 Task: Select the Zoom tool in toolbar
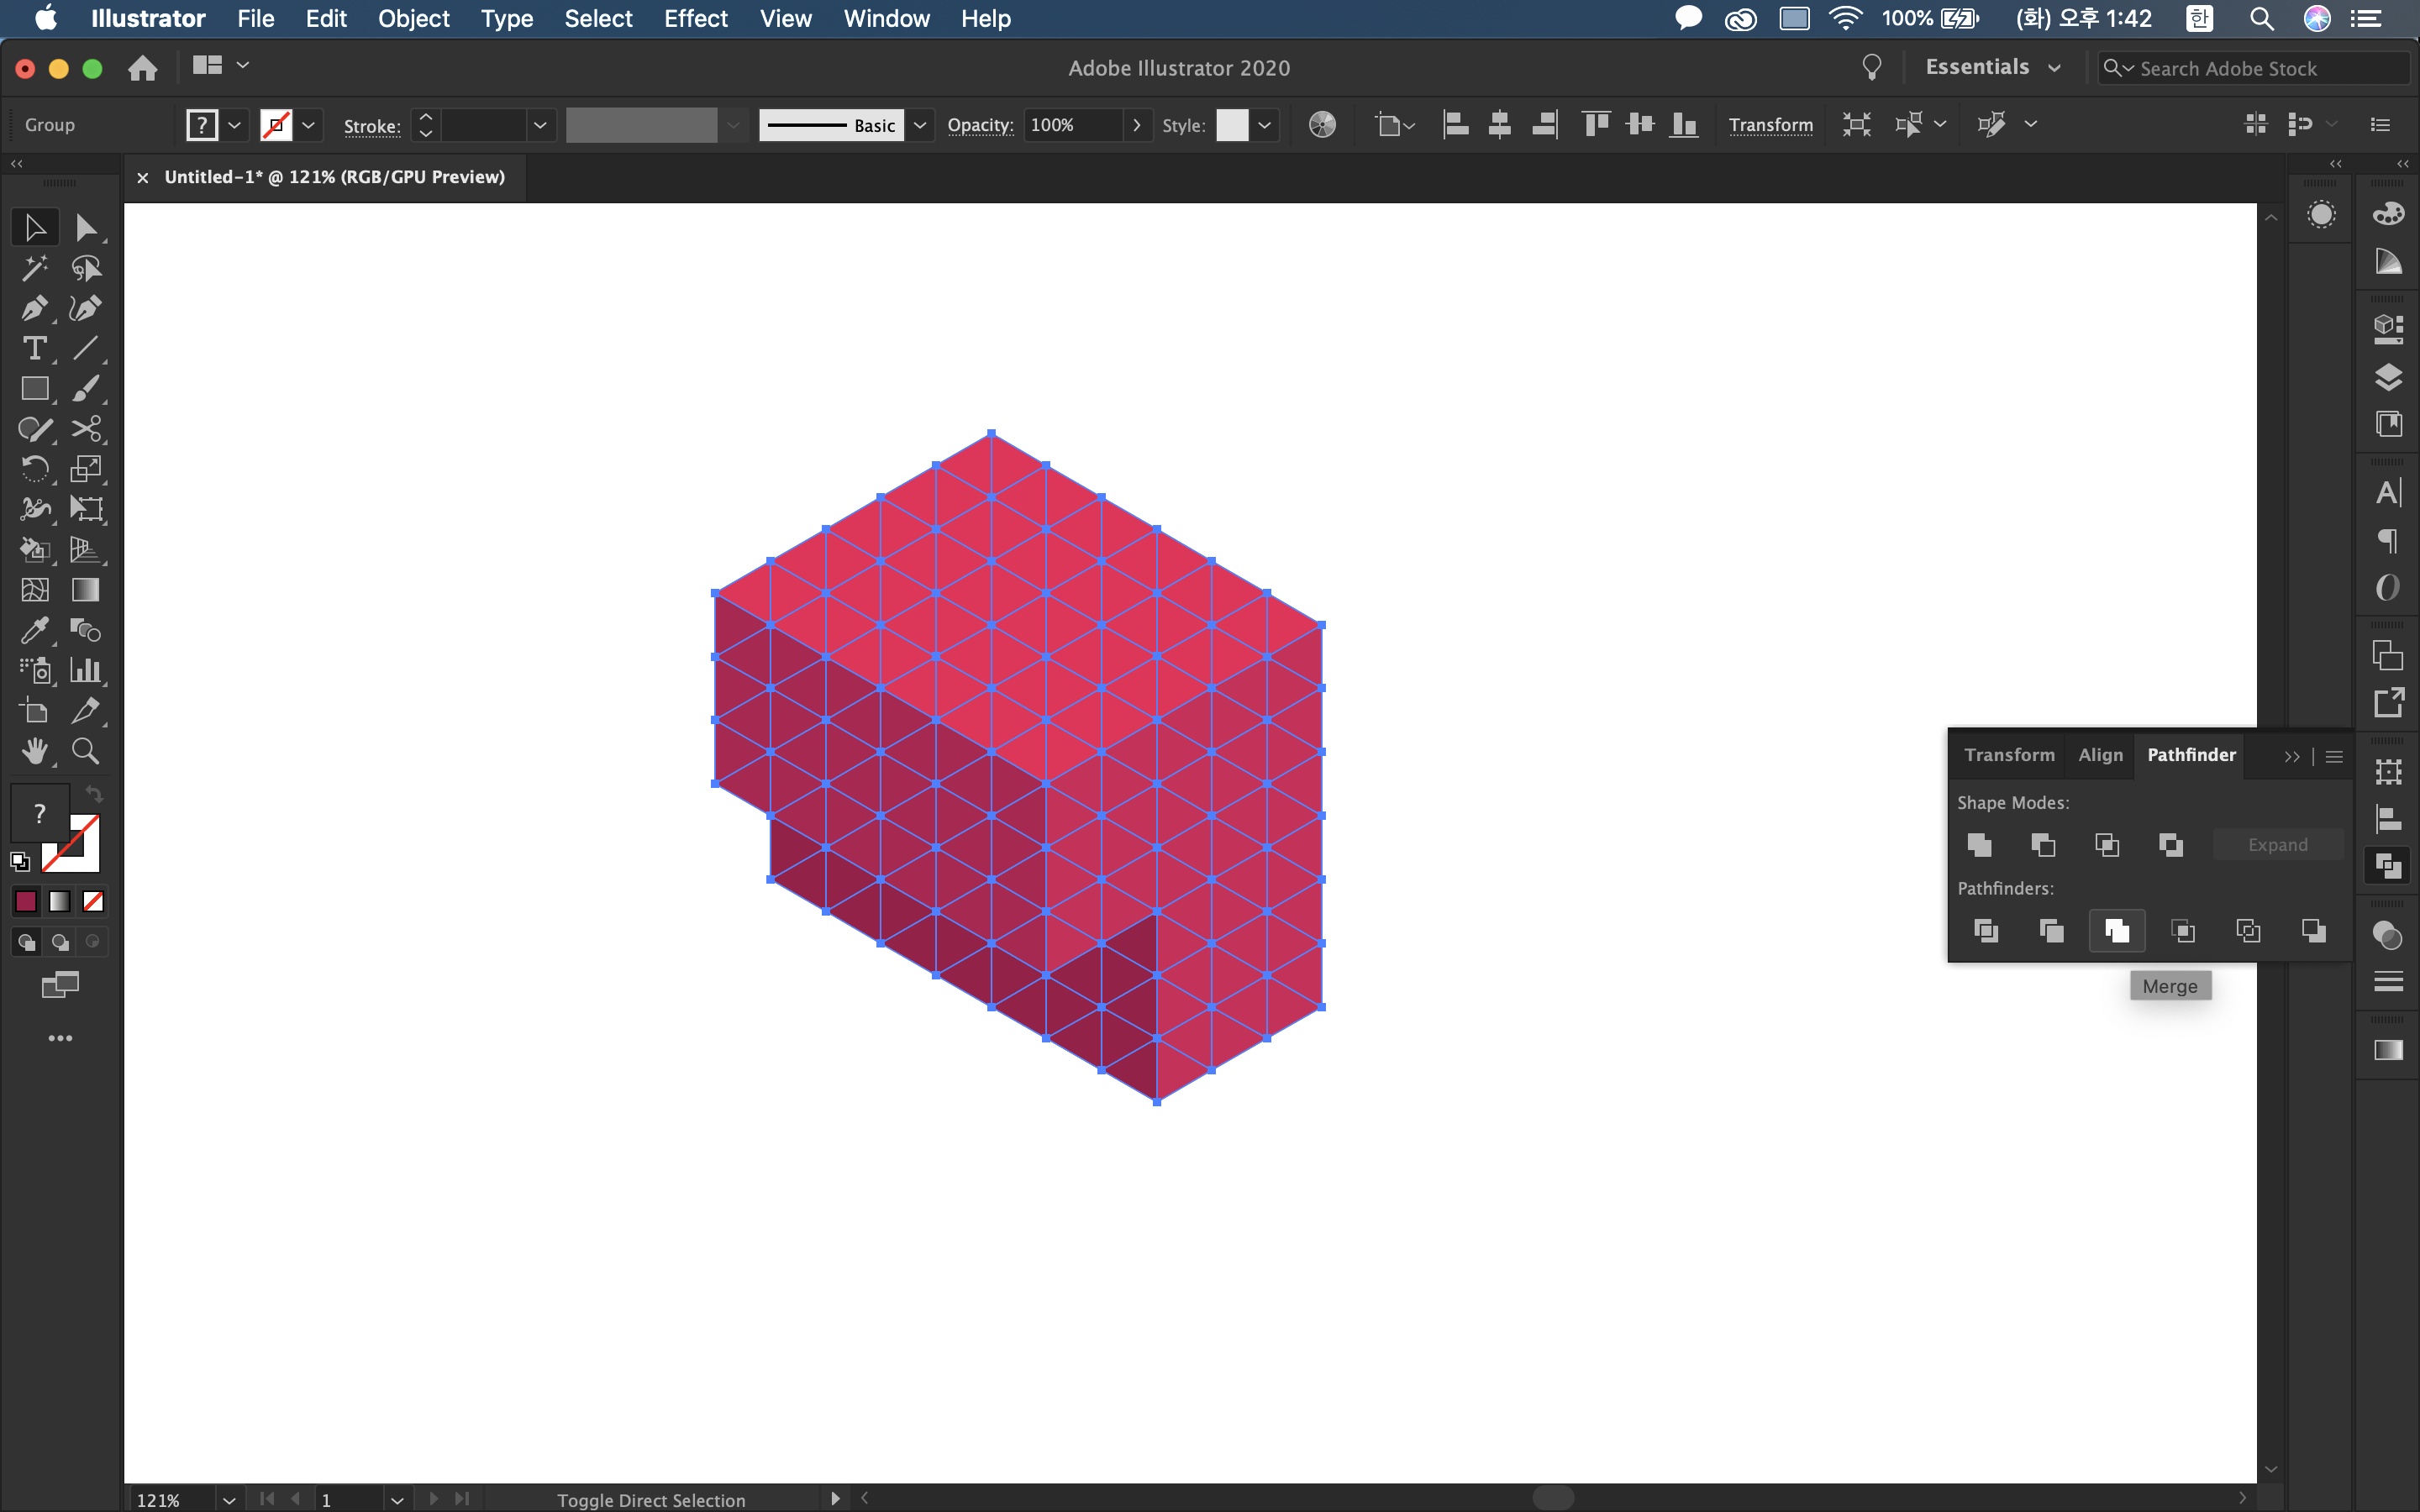pos(85,751)
